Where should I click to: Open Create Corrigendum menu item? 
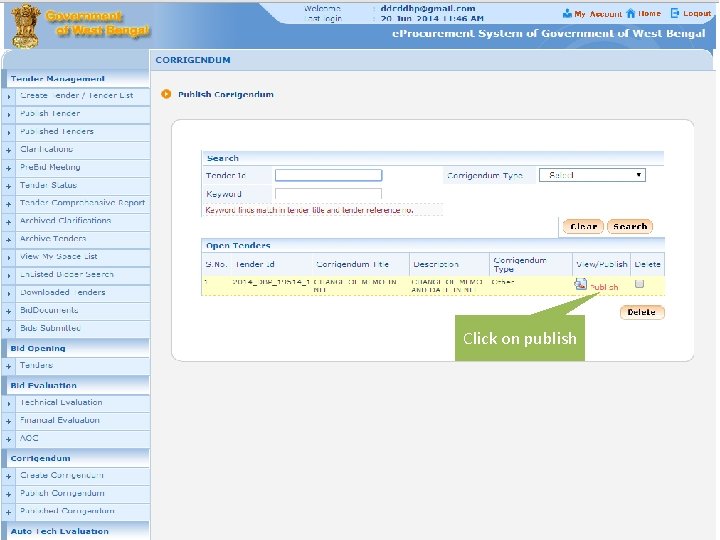tap(62, 475)
